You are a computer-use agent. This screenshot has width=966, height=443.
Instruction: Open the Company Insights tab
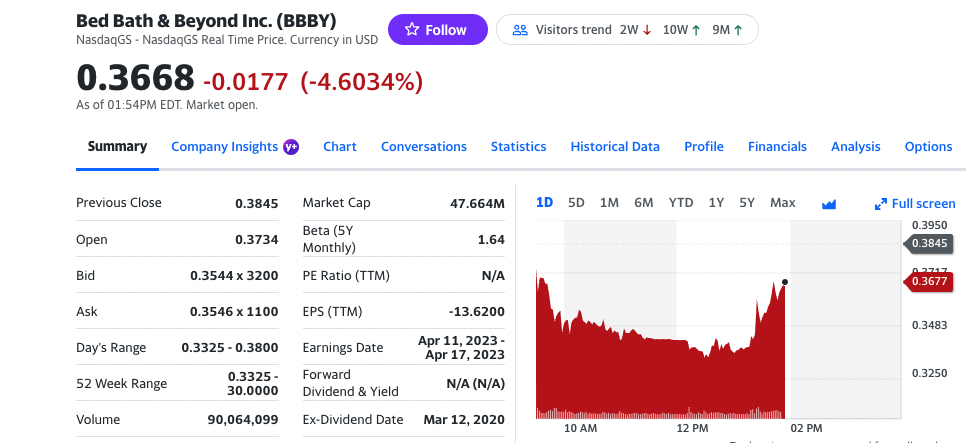pos(224,147)
